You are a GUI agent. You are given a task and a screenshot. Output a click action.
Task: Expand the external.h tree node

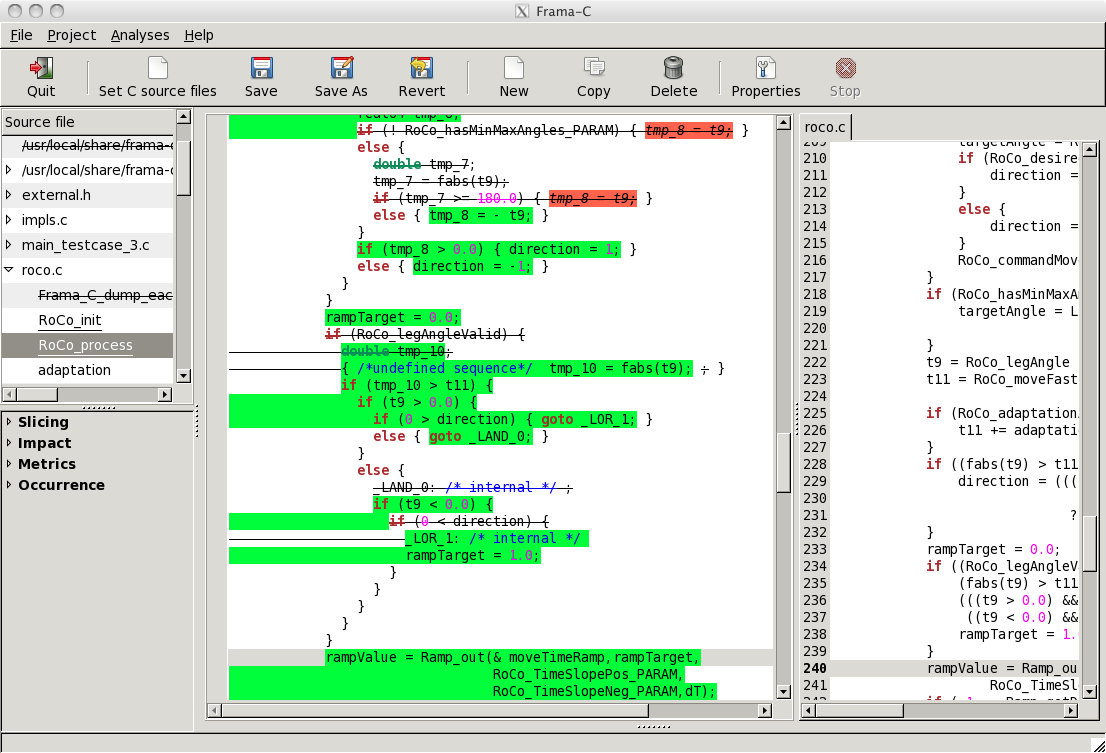[8, 195]
